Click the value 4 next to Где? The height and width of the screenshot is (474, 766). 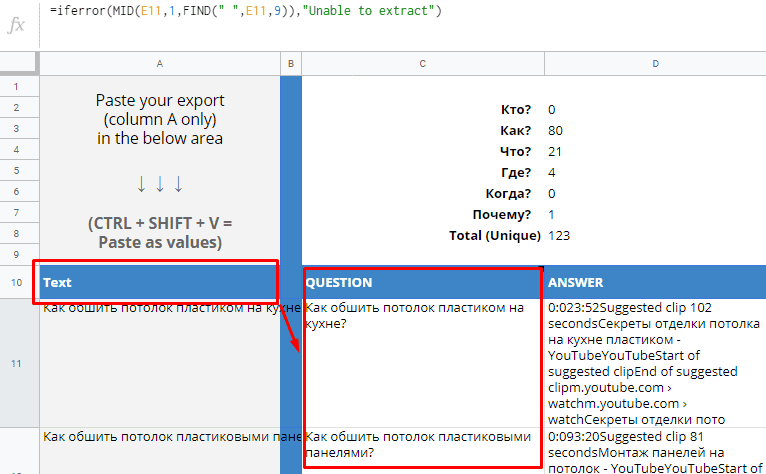[552, 172]
